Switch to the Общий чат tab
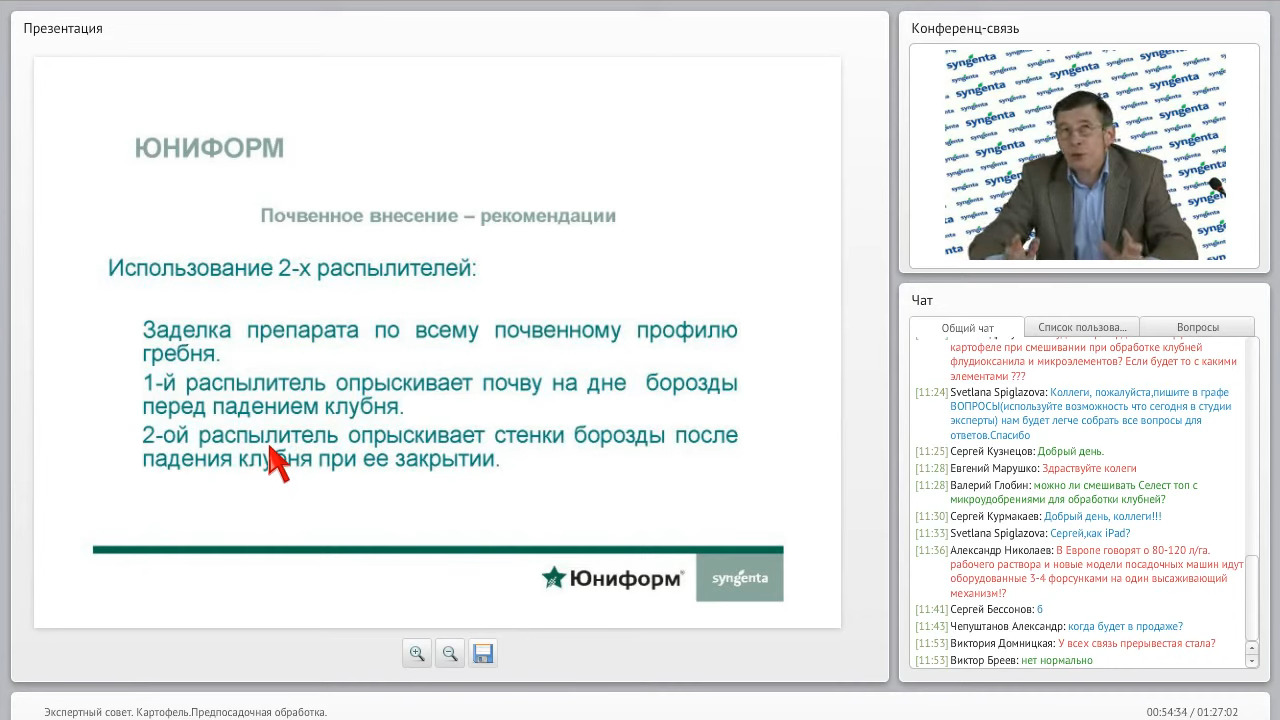 click(x=967, y=328)
